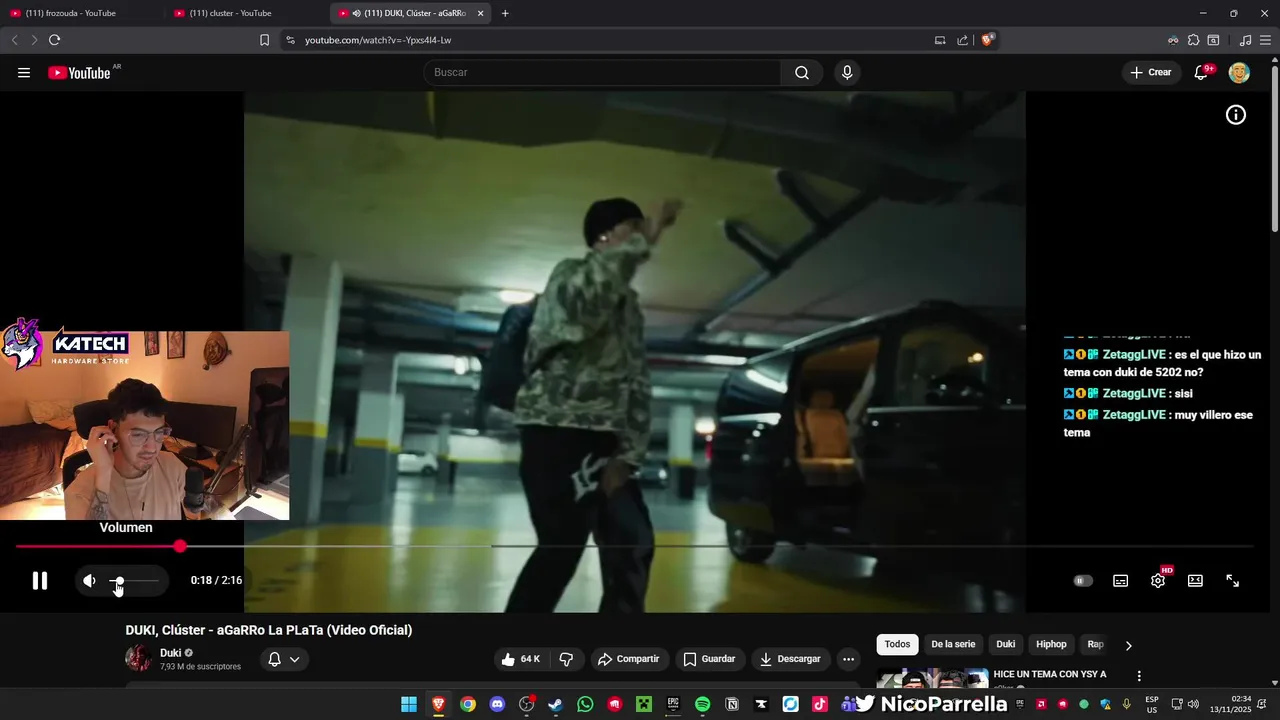This screenshot has width=1280, height=720.
Task: Click tray microphone status icon
Action: [1127, 704]
